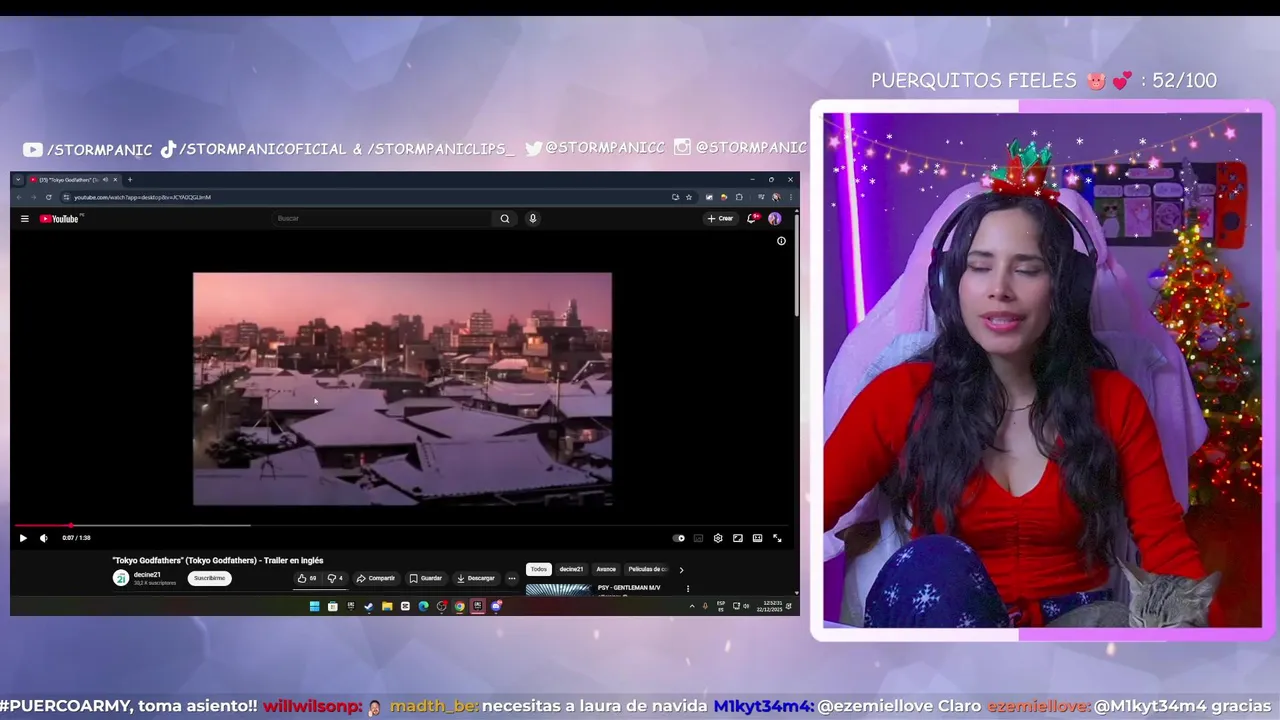Switch to theater mode
Image resolution: width=1280 pixels, height=720 pixels.
click(x=757, y=538)
